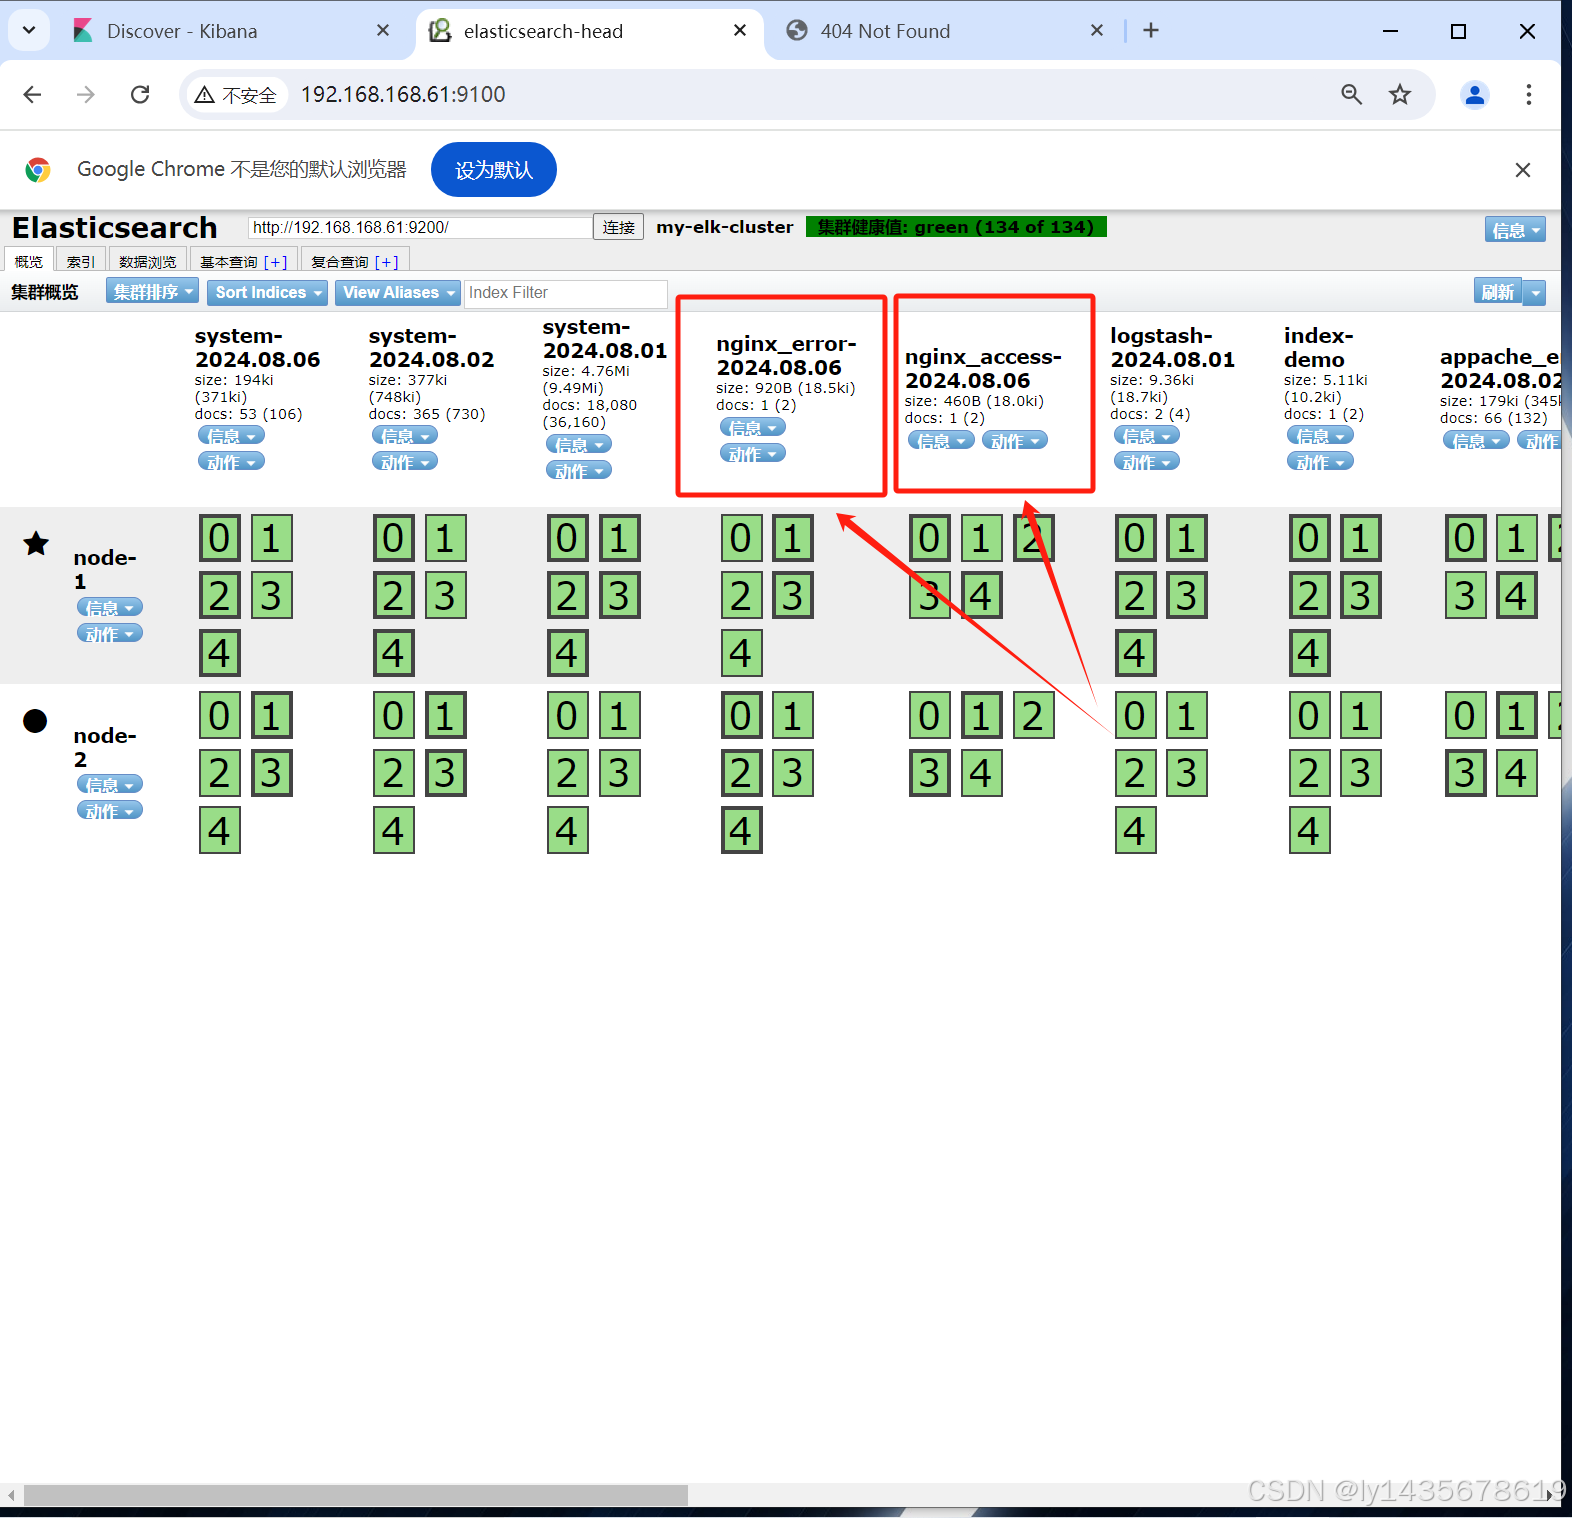Open the tab search chevron
This screenshot has height=1518, width=1572.
point(29,30)
